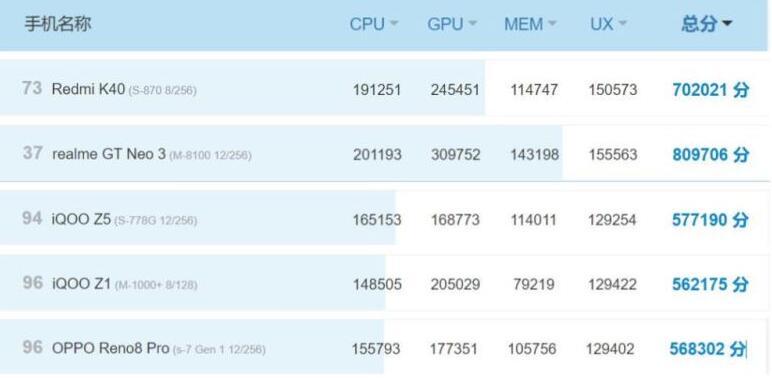The width and height of the screenshot is (772, 378).
Task: Sort by UX column dropdown arrow
Action: pos(622,24)
